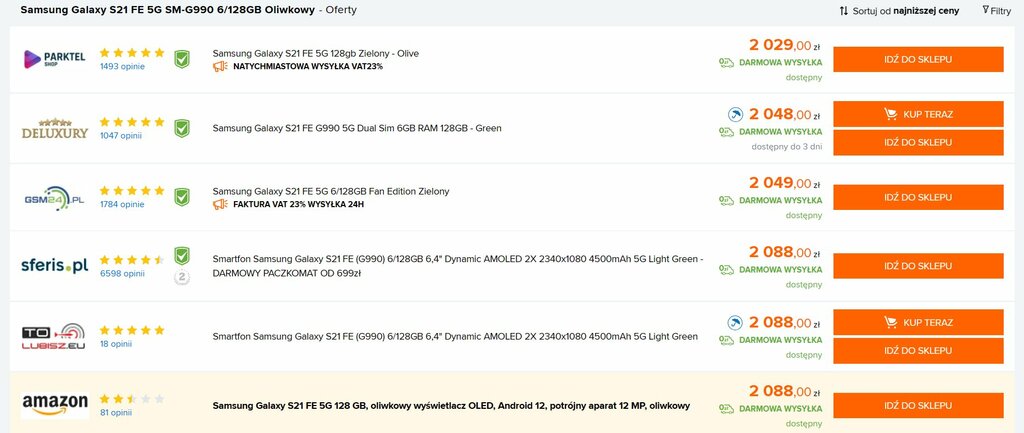Click IDŹ DO SKLEPU in ToLubisz.eu offer
This screenshot has width=1024, height=433.
pos(918,351)
